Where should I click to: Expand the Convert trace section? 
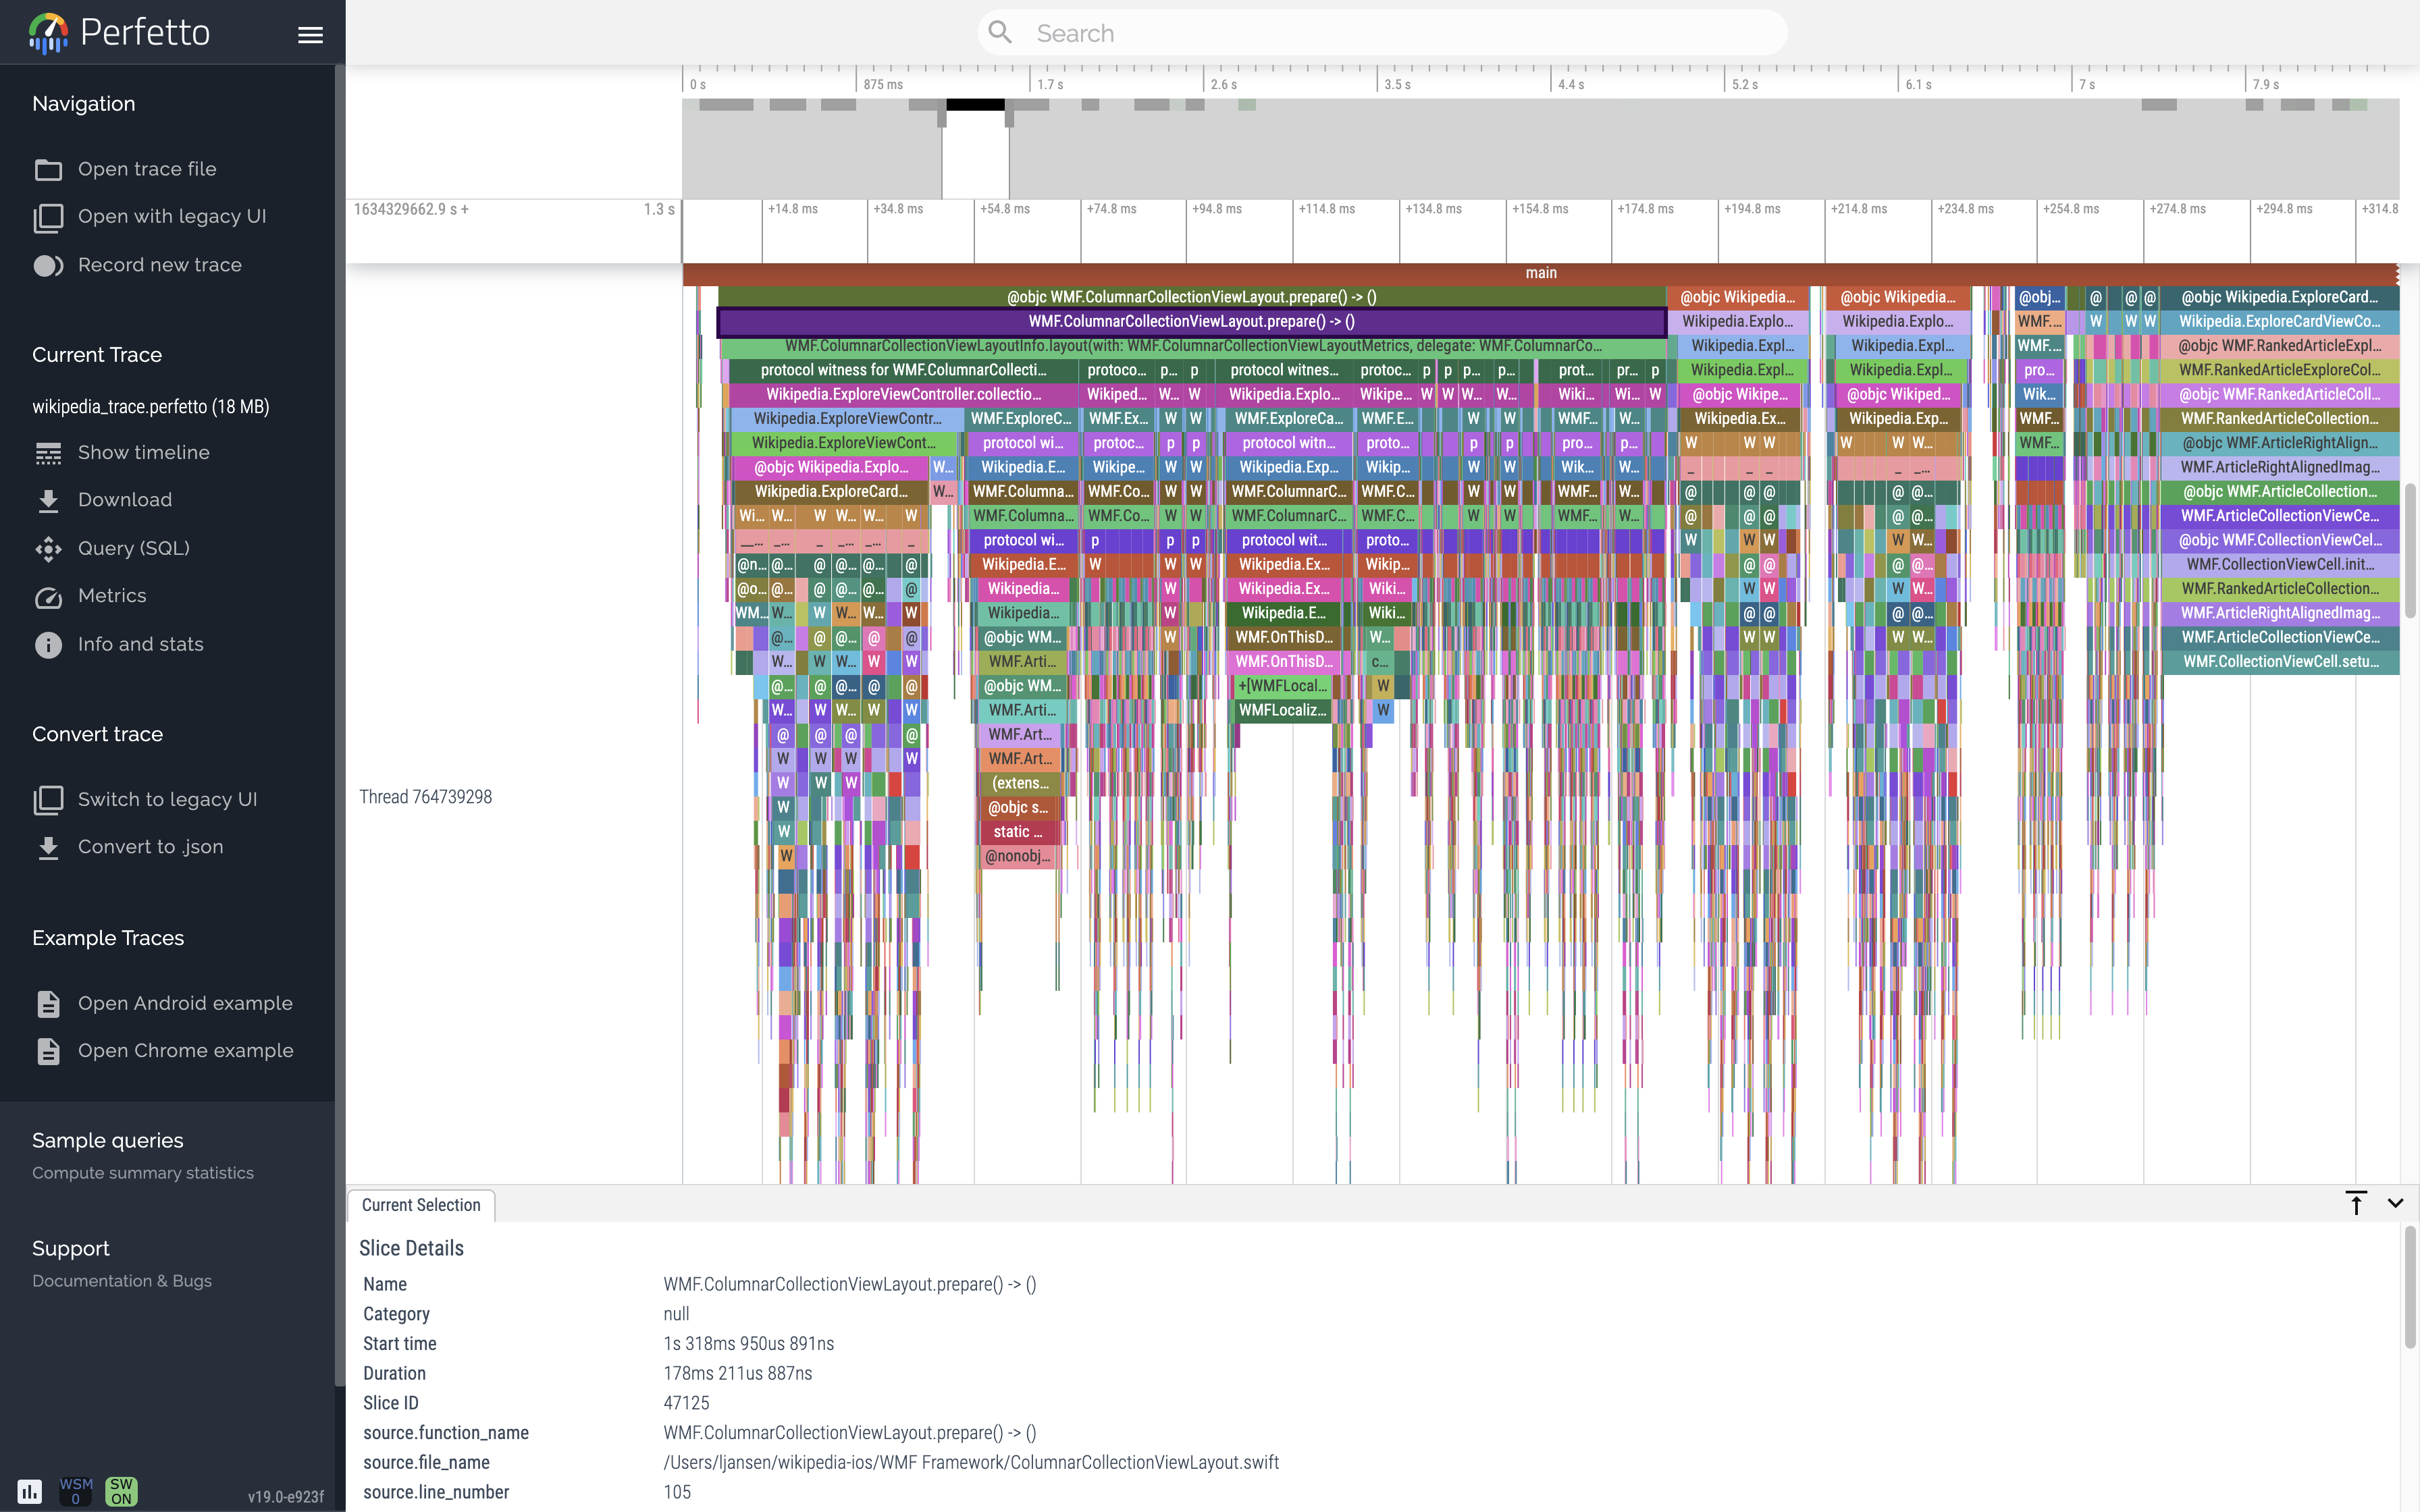[x=97, y=732]
